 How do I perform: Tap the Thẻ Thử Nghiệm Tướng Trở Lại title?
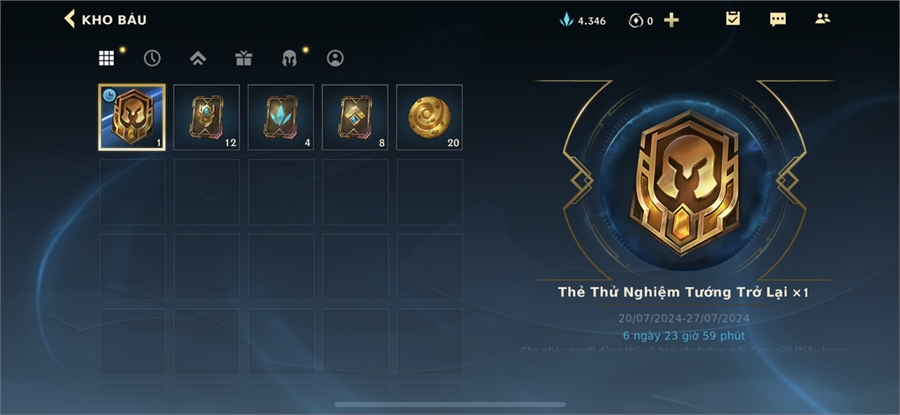coord(673,292)
